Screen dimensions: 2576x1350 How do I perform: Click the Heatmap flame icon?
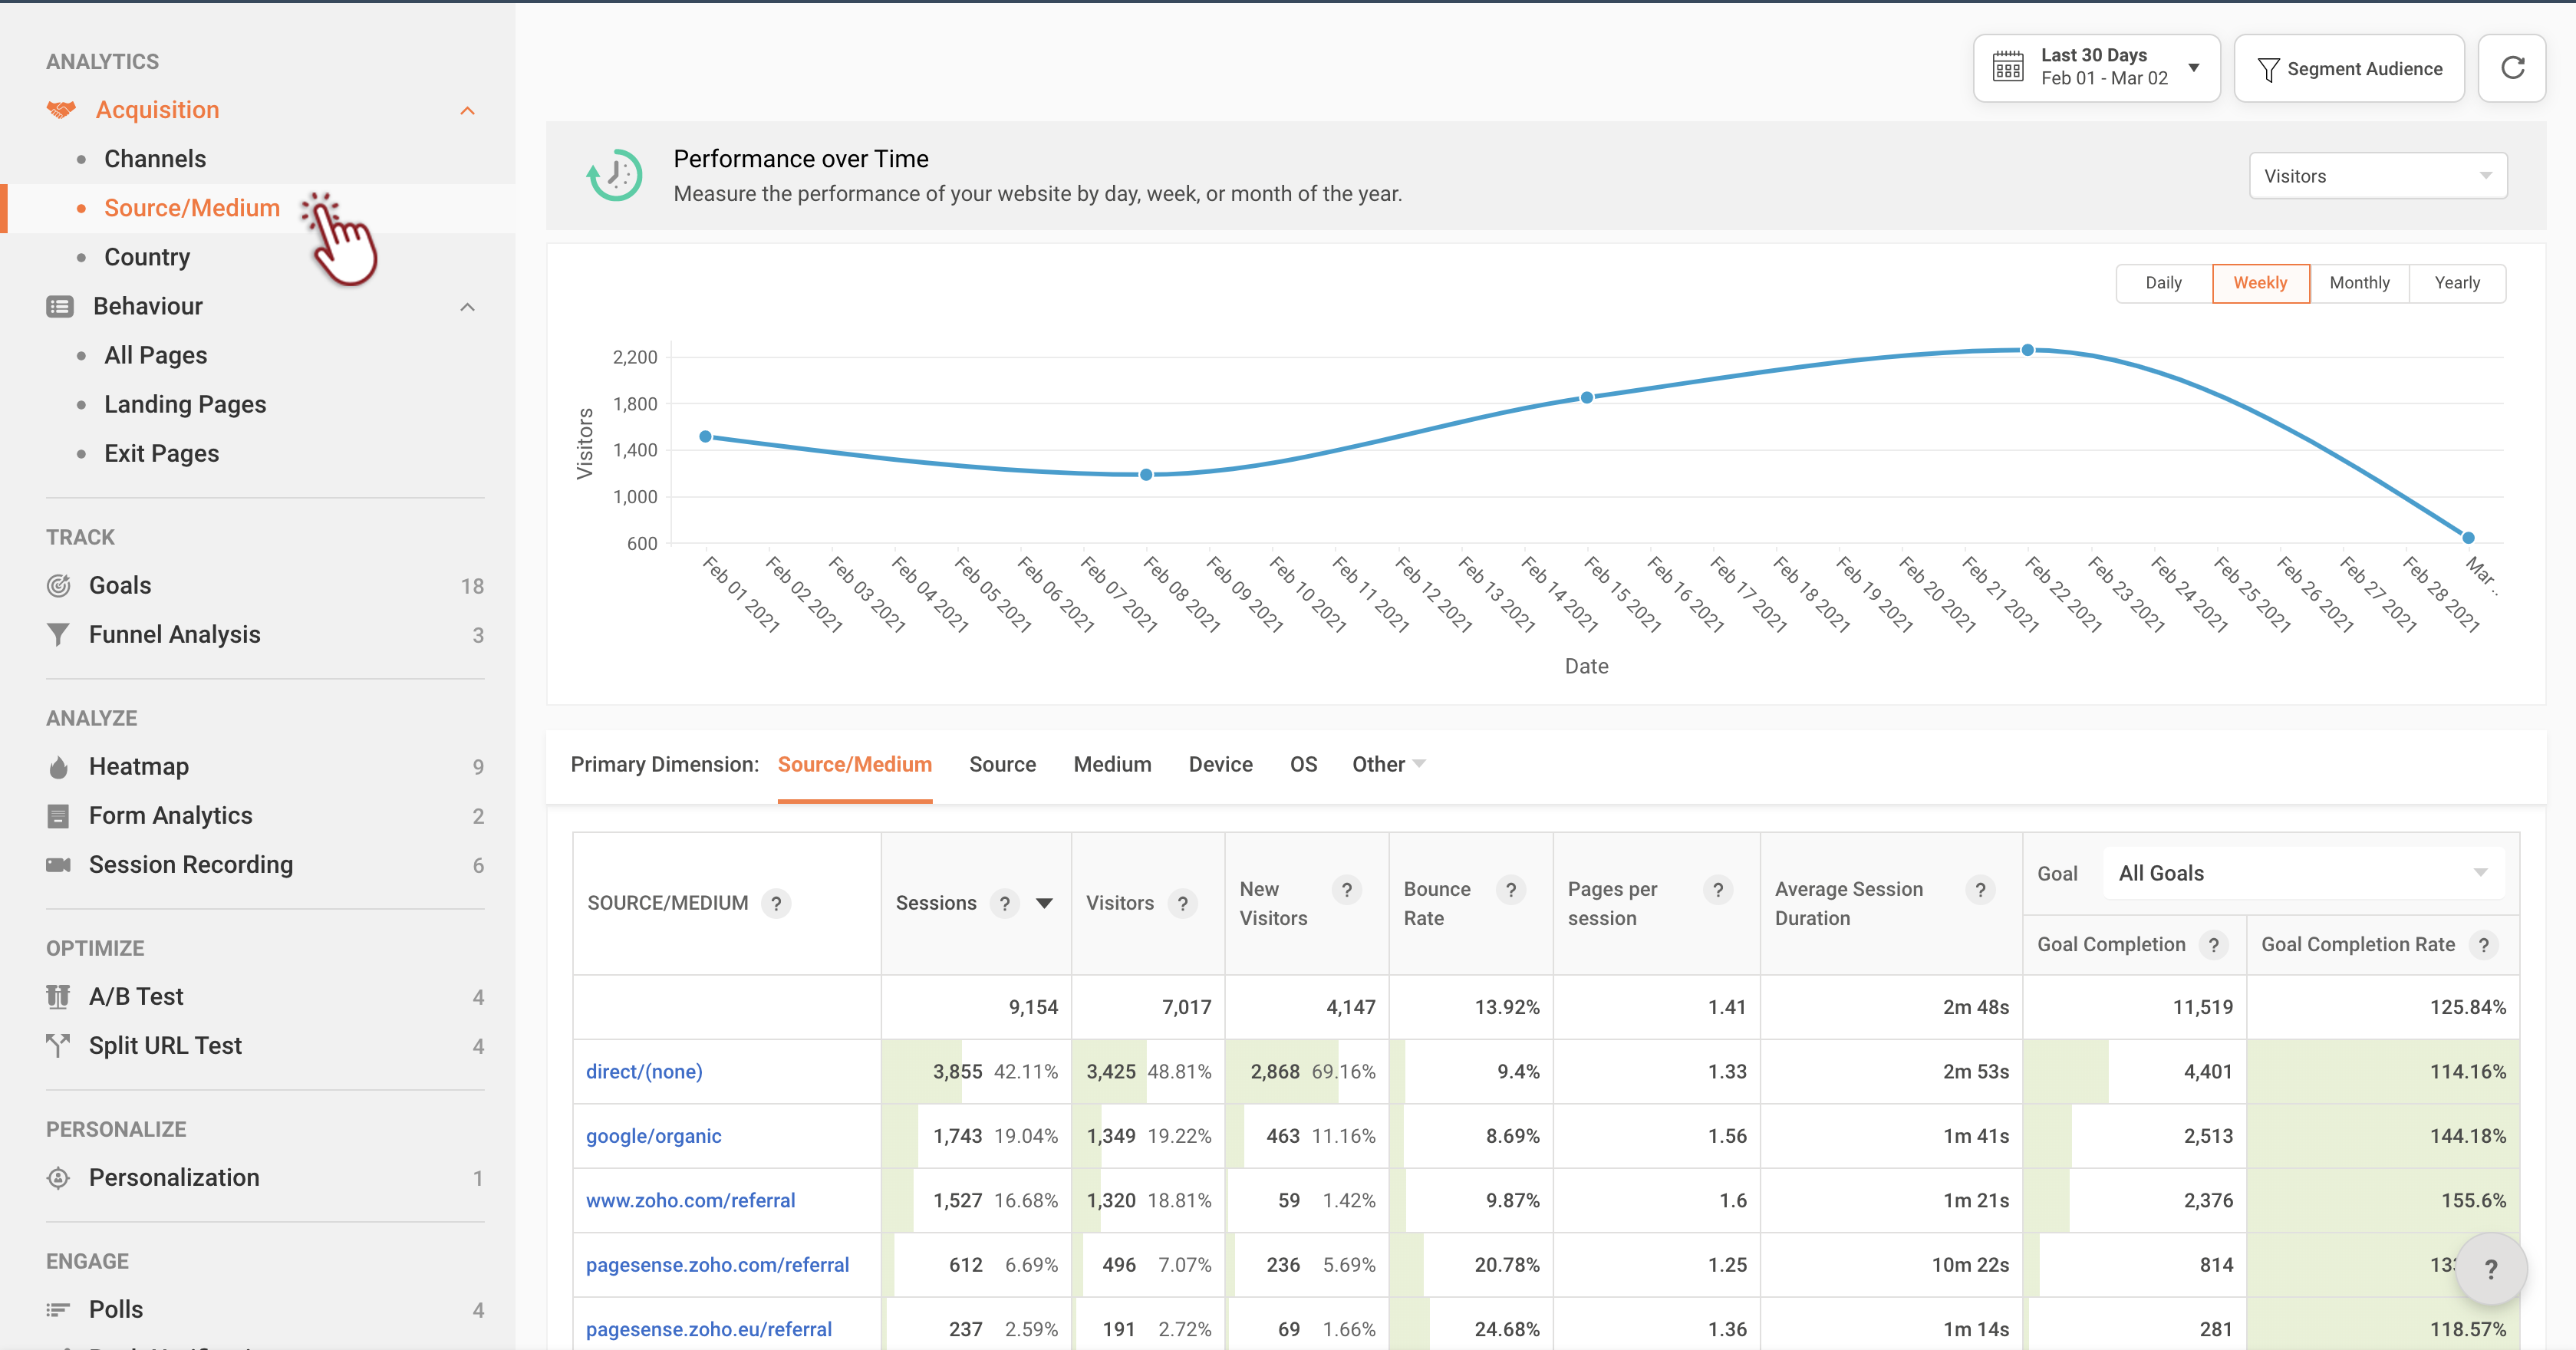pyautogui.click(x=59, y=767)
